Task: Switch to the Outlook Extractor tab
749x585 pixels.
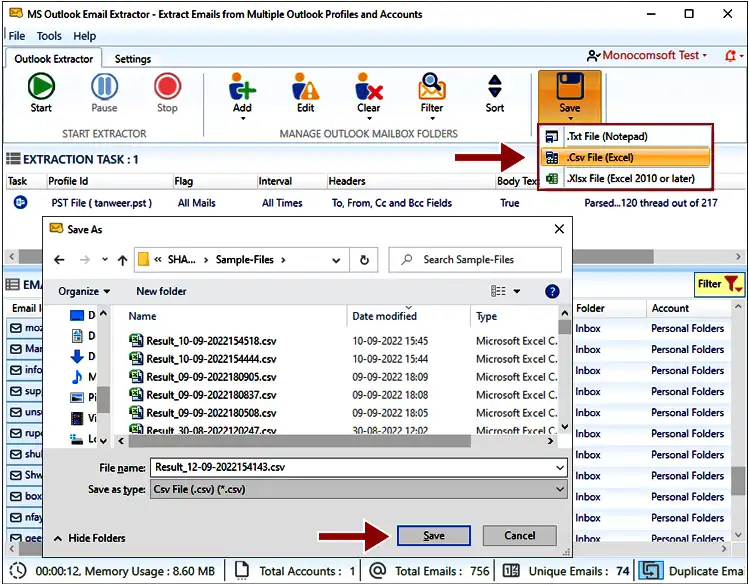Action: [54, 59]
